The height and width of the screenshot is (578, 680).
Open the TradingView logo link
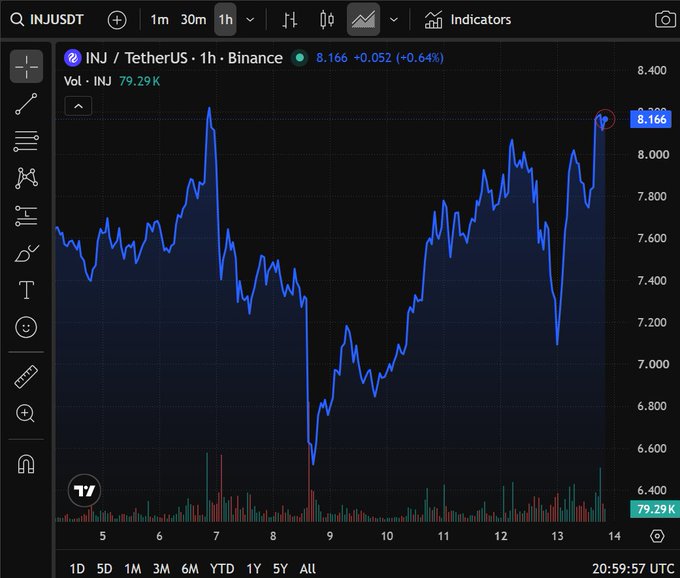[85, 490]
